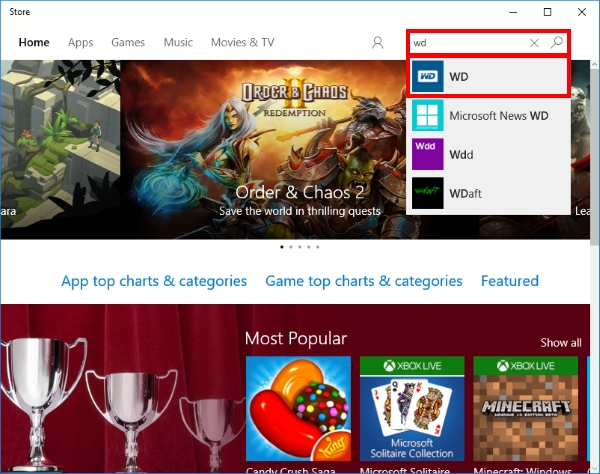This screenshot has height=474, width=600.
Task: Open the Microsoft News WD tile icon
Action: click(427, 115)
